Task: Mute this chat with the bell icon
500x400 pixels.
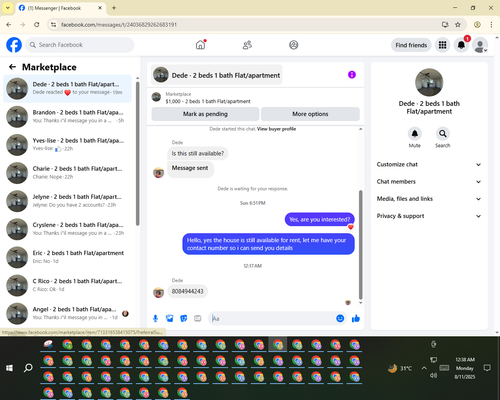Action: [x=415, y=134]
